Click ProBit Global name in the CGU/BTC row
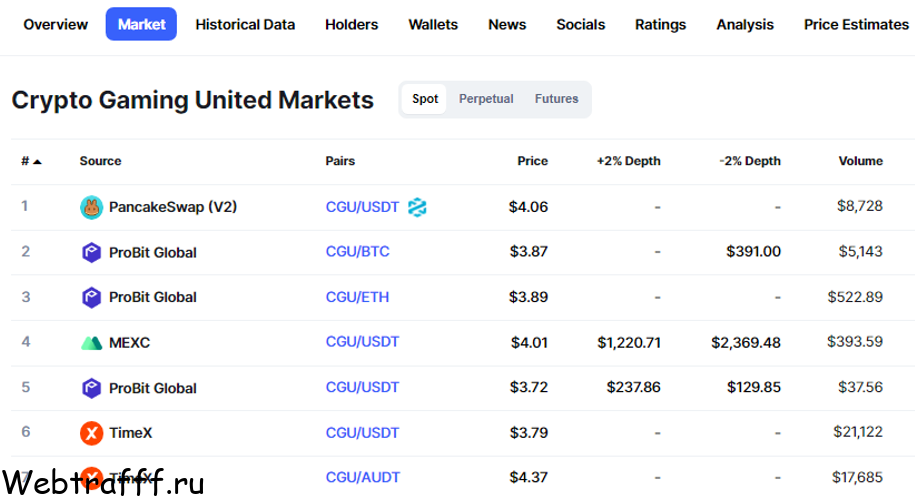 (x=152, y=253)
